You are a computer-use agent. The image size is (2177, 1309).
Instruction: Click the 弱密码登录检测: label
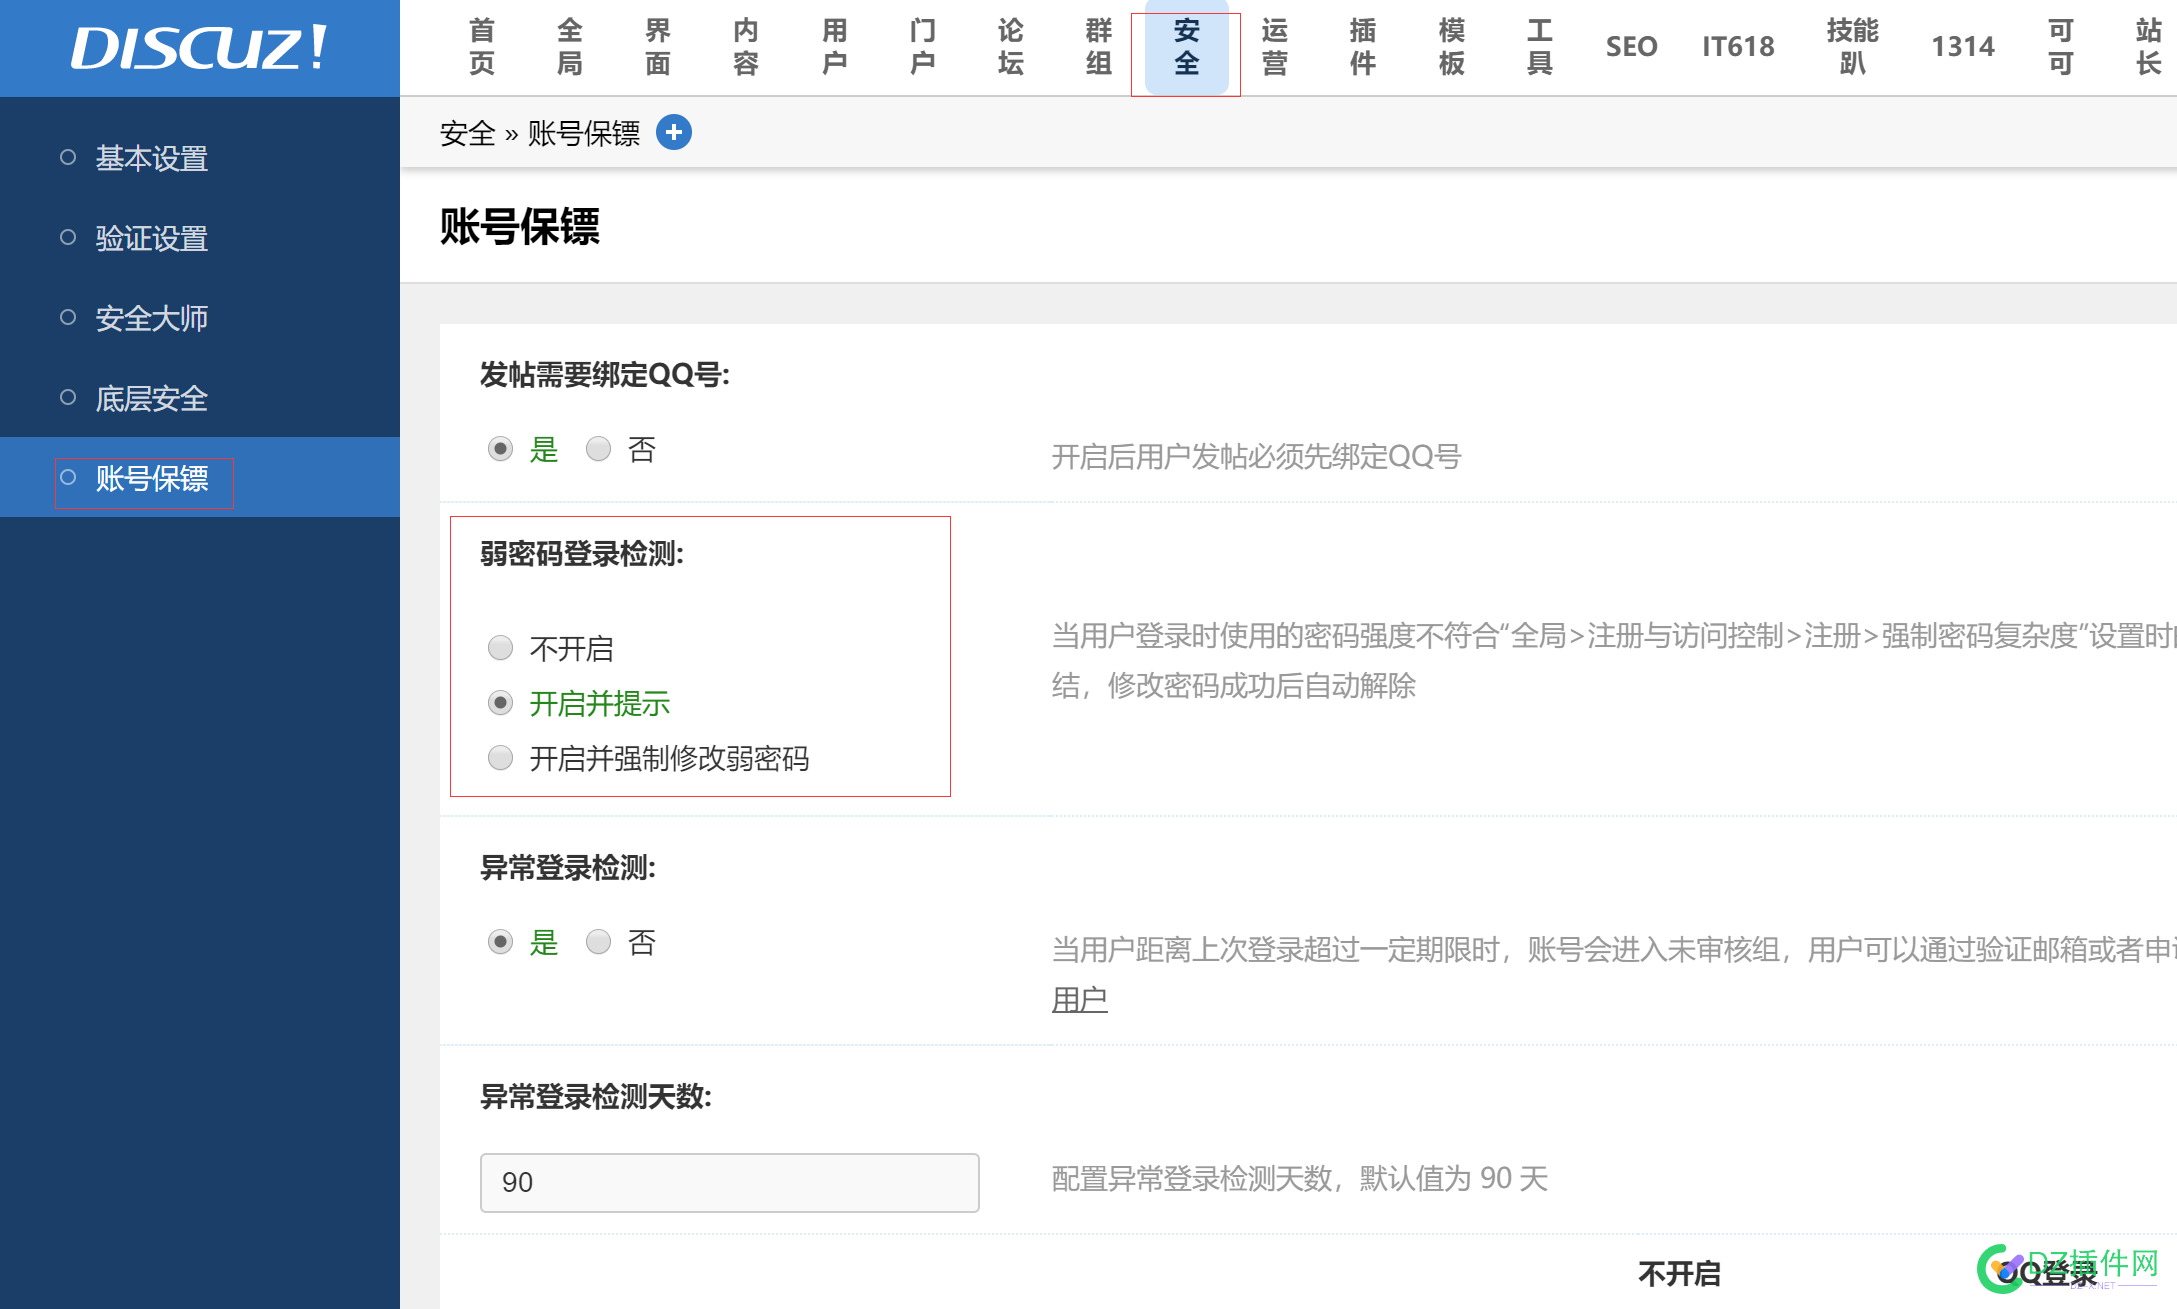581,553
